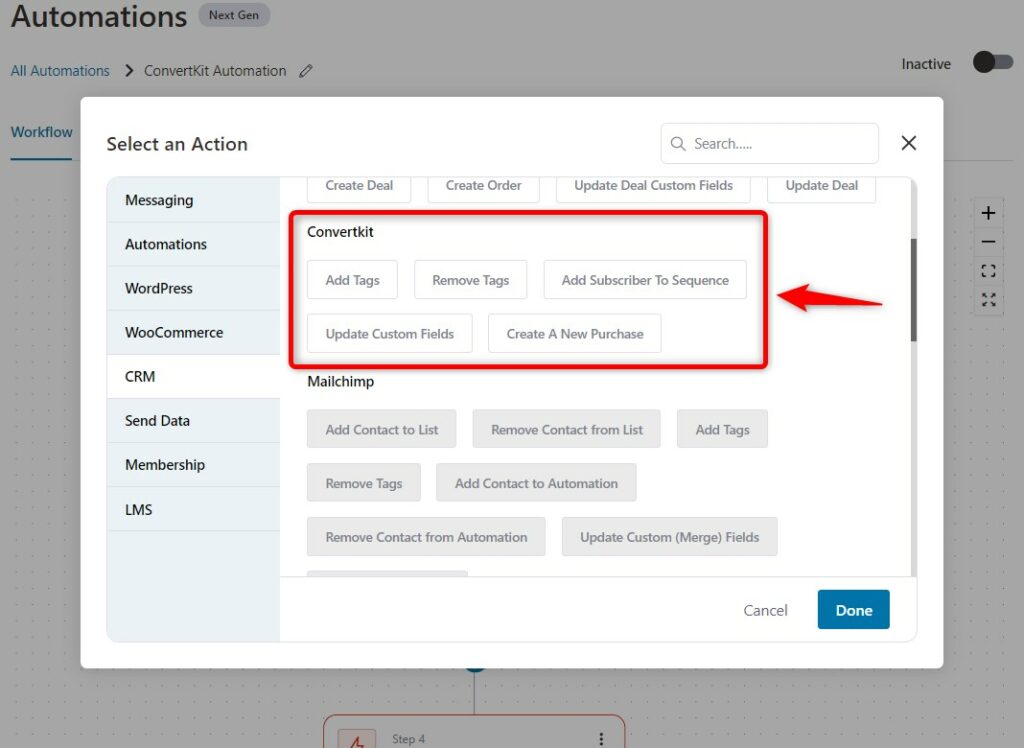Viewport: 1024px width, 748px height.
Task: Switch to the Workflow tab
Action: click(41, 132)
